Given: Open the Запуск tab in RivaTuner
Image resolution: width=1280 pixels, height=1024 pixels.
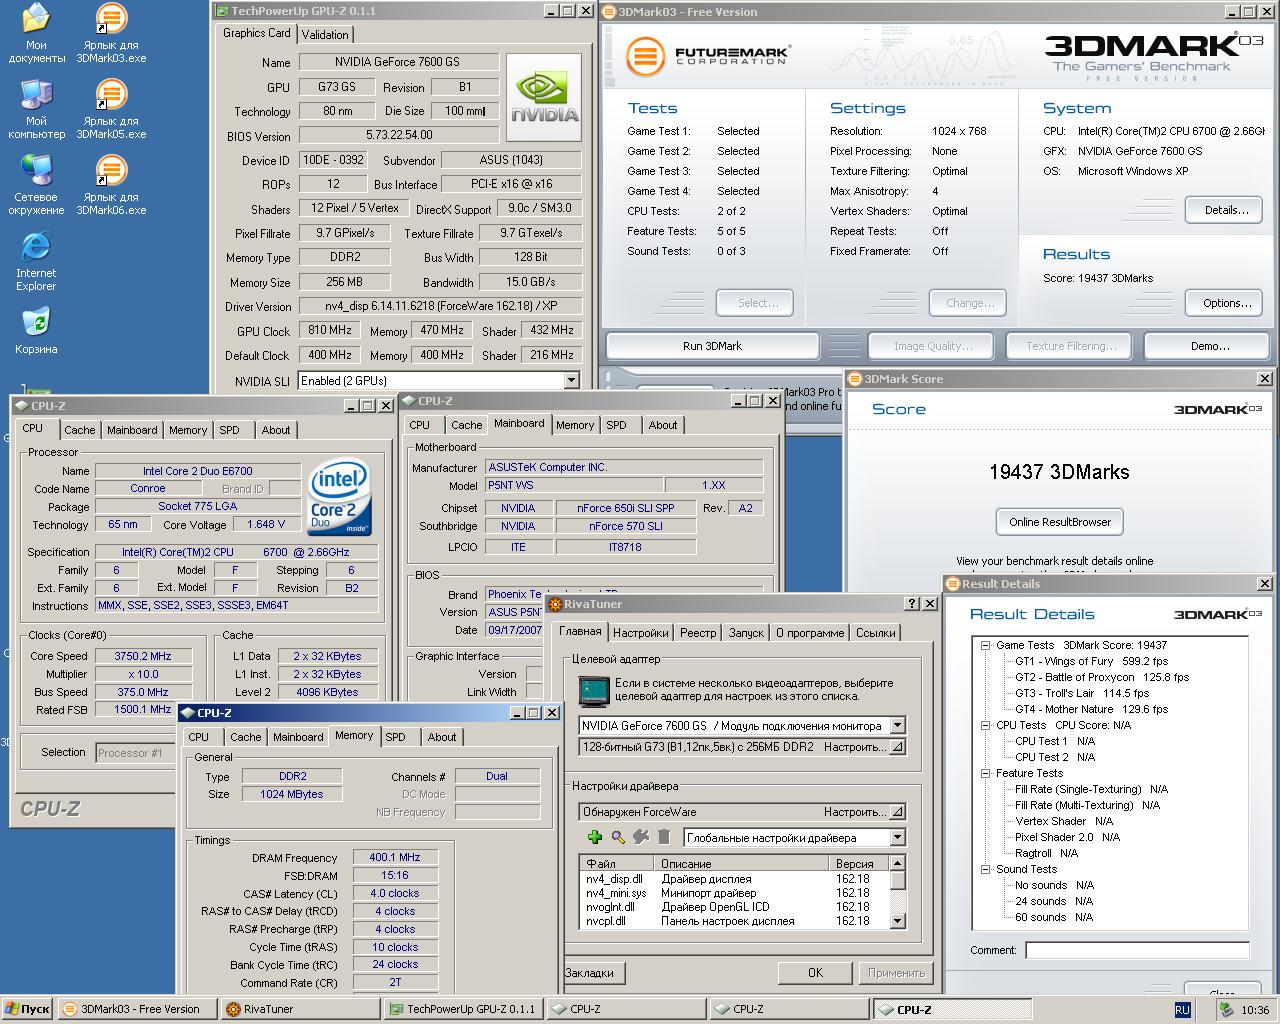Looking at the screenshot, I should 746,633.
